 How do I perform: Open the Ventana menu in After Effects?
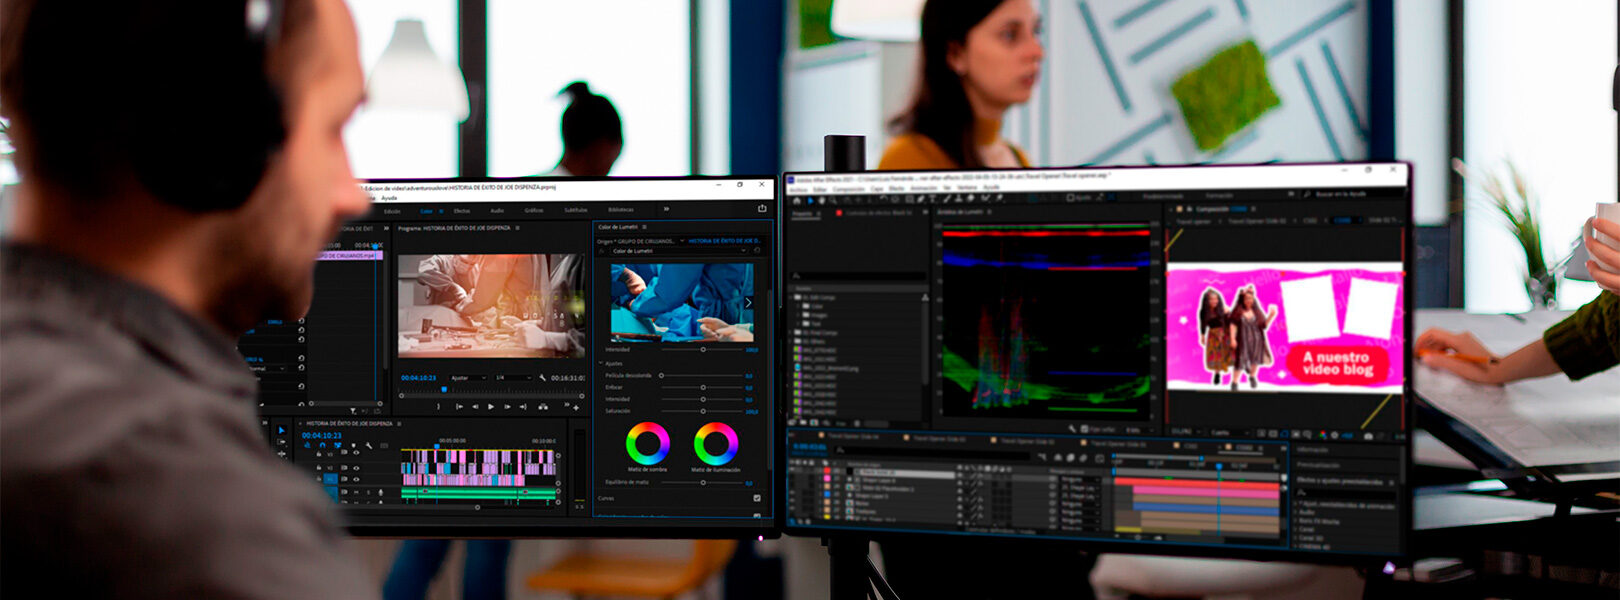point(966,187)
